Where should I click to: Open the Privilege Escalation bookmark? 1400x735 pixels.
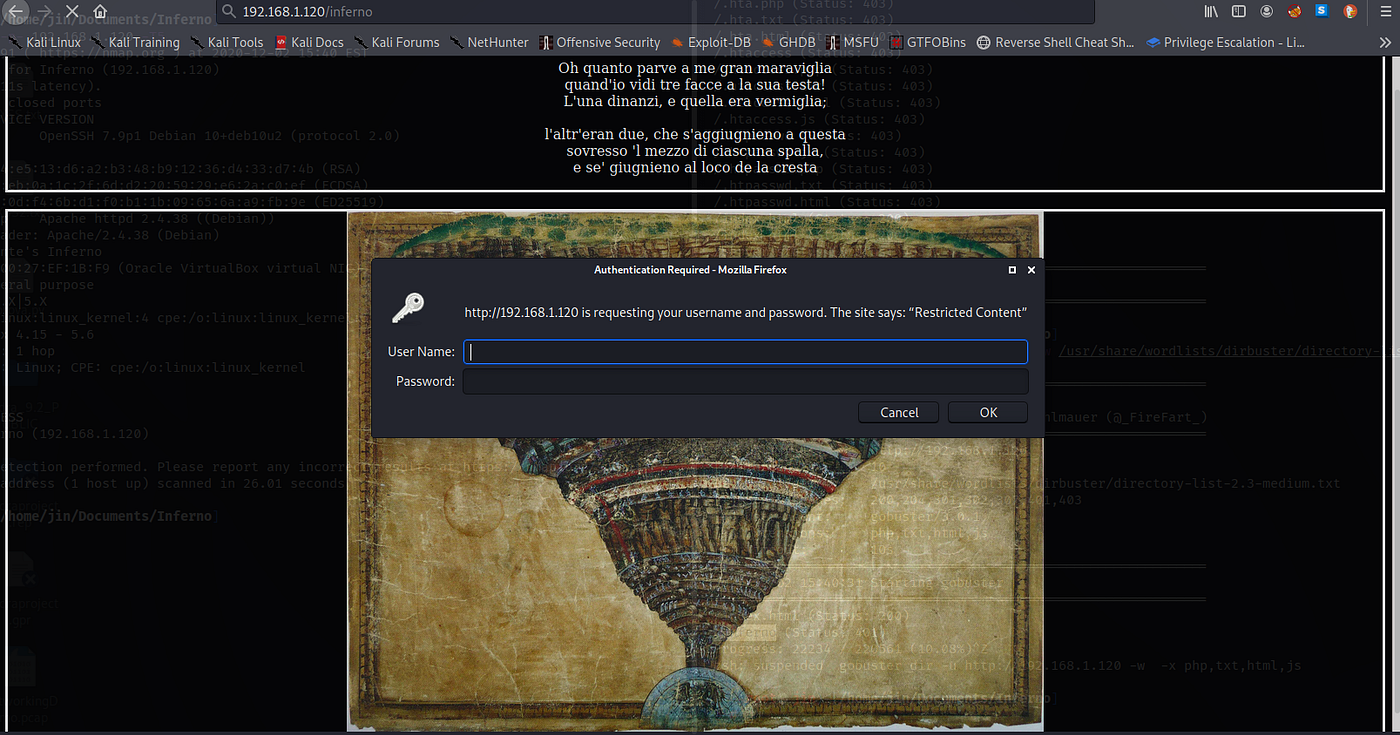(x=1225, y=42)
